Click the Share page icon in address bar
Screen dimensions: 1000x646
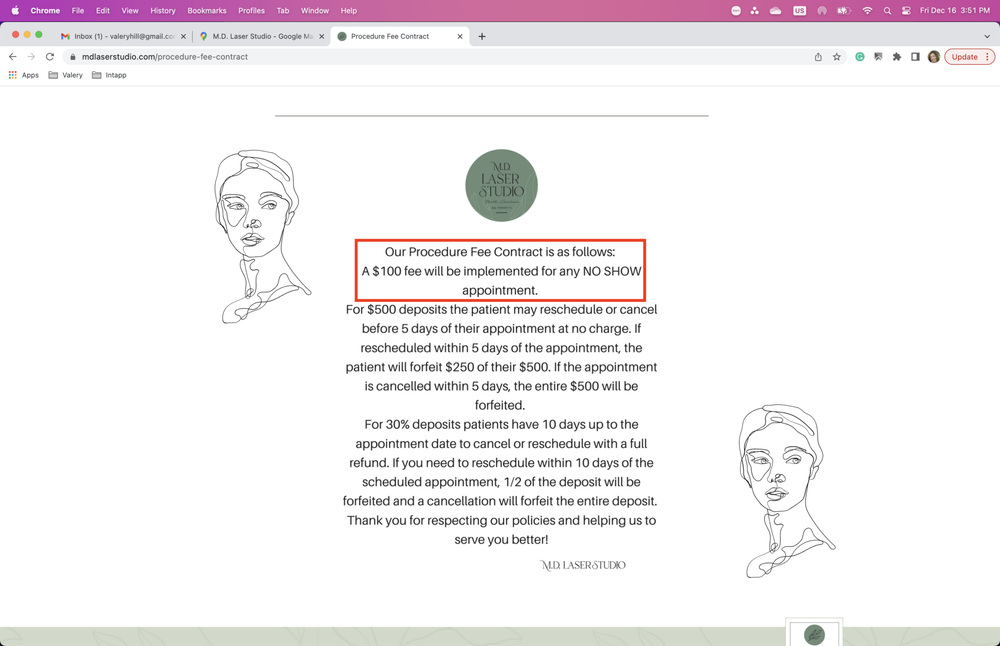coord(818,57)
